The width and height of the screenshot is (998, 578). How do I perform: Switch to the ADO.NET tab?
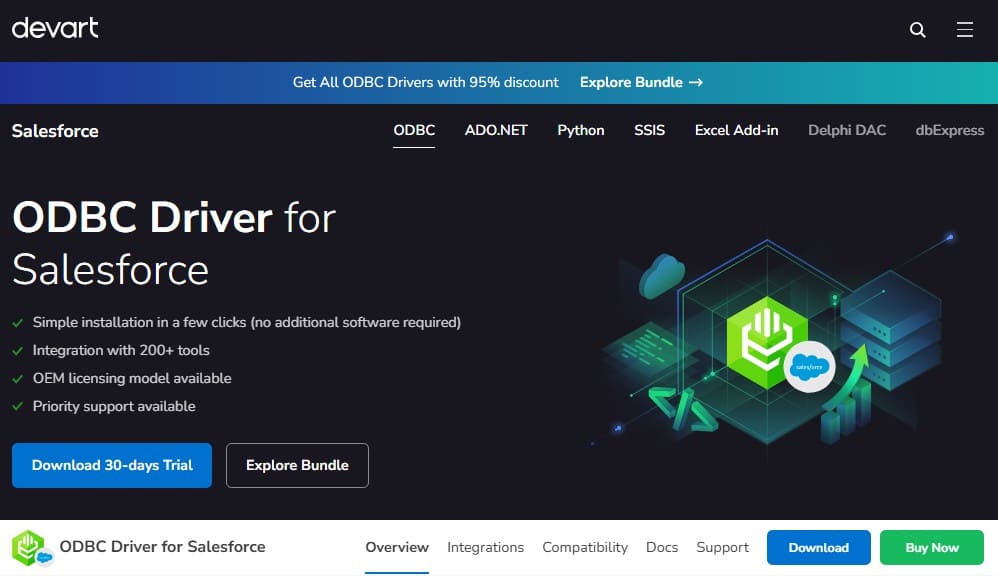coord(496,130)
